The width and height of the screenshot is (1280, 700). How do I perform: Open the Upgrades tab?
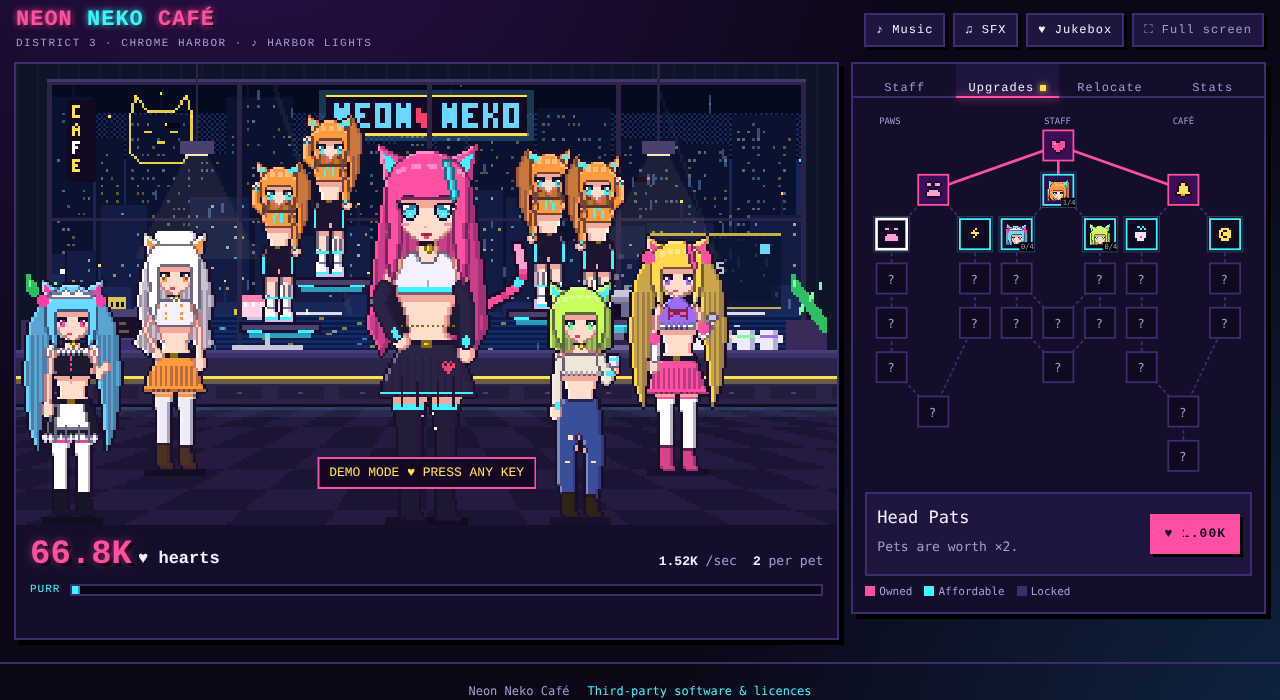click(x=1007, y=87)
